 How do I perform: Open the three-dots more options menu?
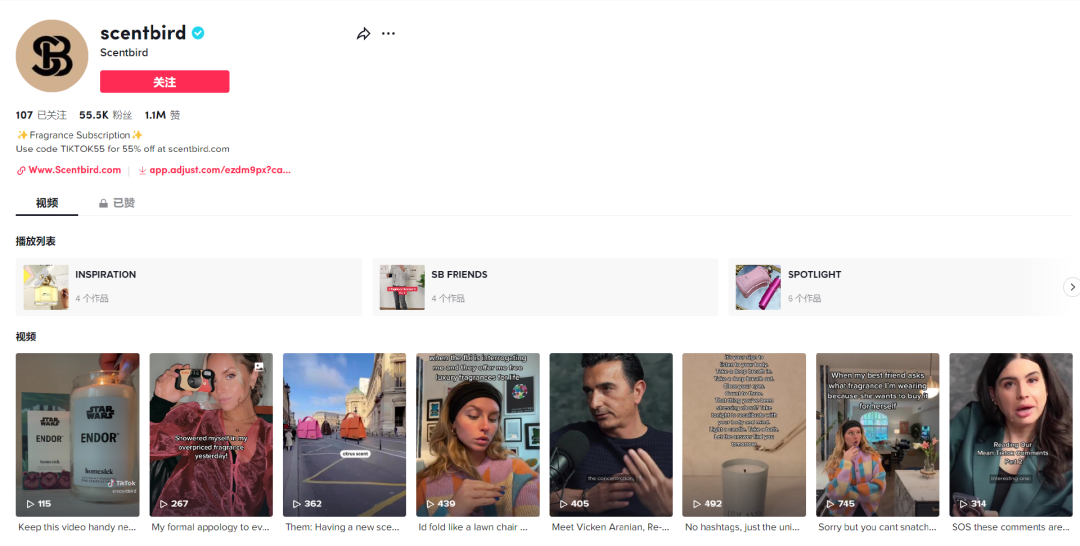[388, 34]
